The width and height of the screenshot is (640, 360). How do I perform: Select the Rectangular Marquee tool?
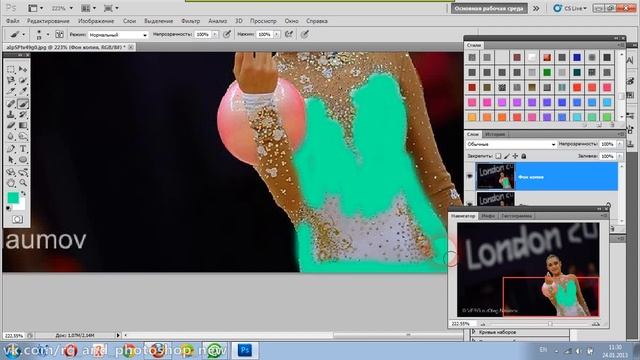(11, 69)
